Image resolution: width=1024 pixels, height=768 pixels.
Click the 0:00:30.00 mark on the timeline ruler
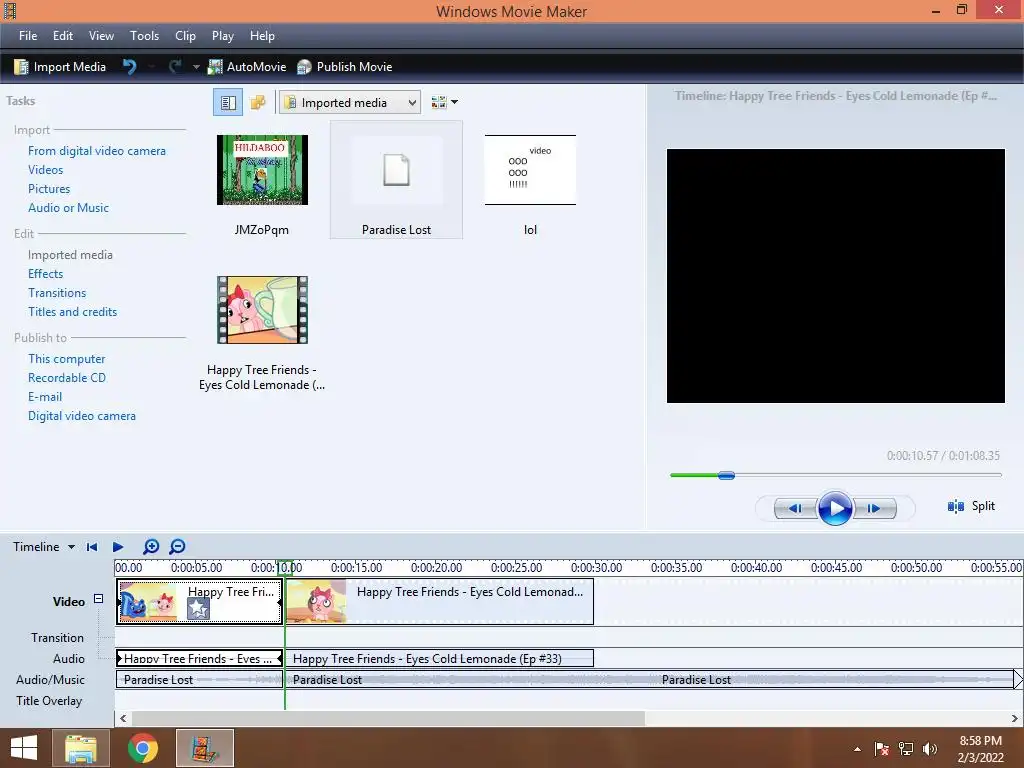click(596, 568)
